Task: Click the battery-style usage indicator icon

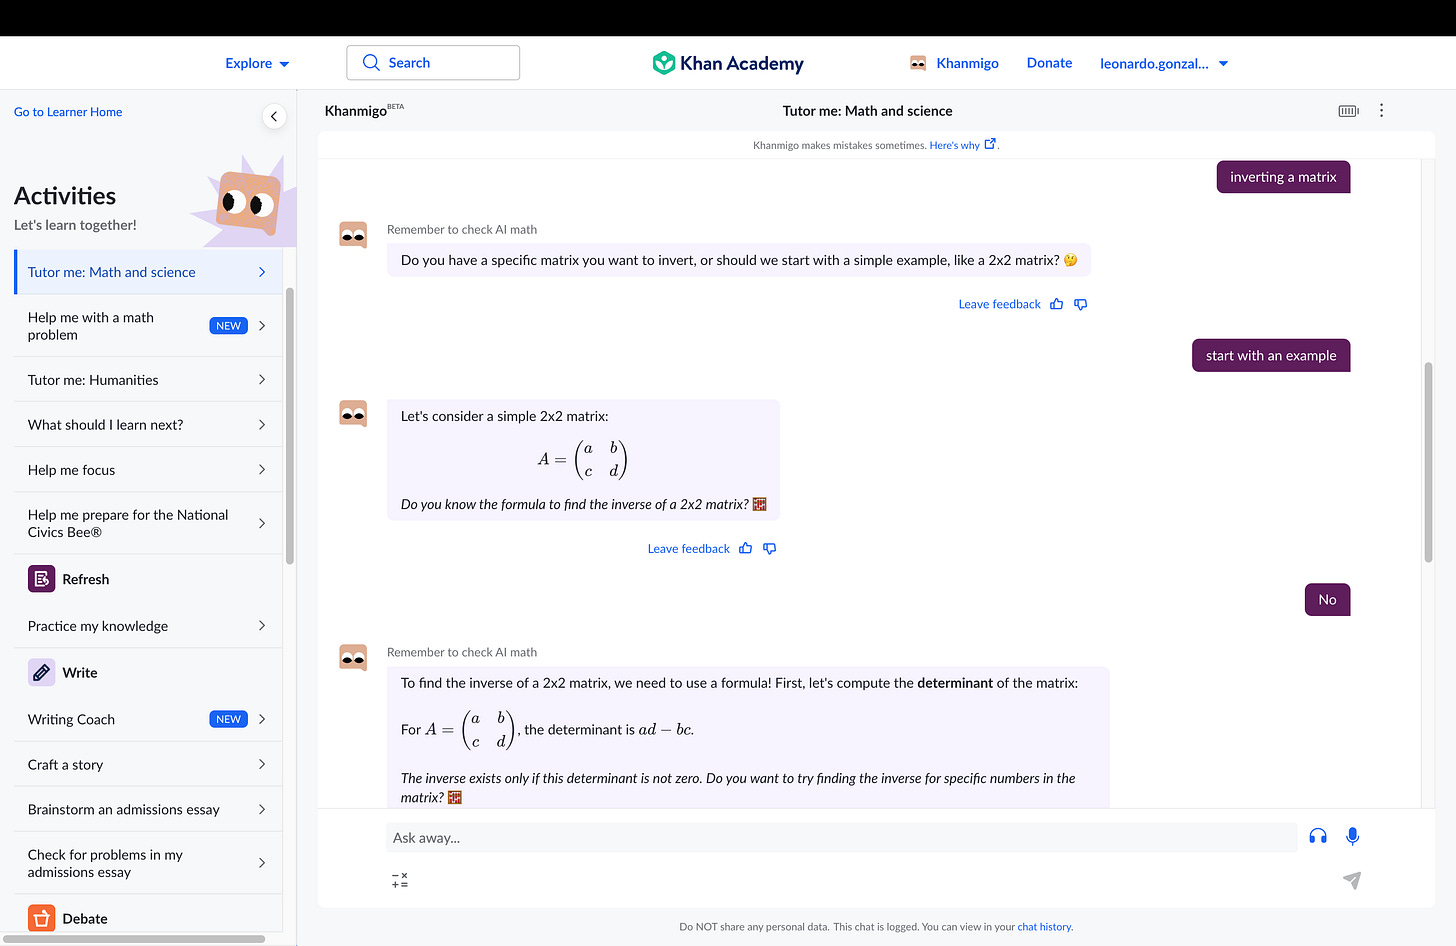Action: [x=1349, y=111]
